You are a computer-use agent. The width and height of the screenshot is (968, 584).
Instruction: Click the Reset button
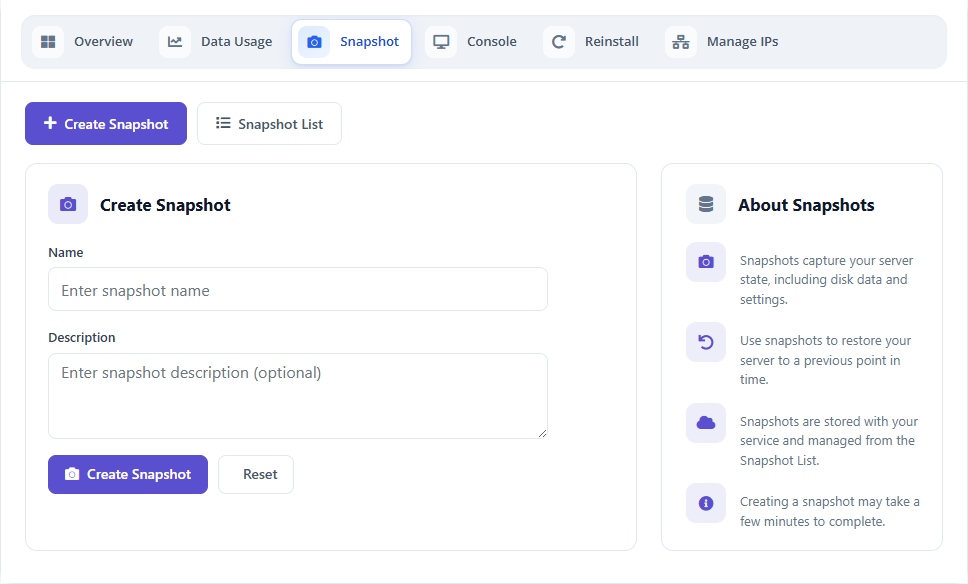click(256, 474)
